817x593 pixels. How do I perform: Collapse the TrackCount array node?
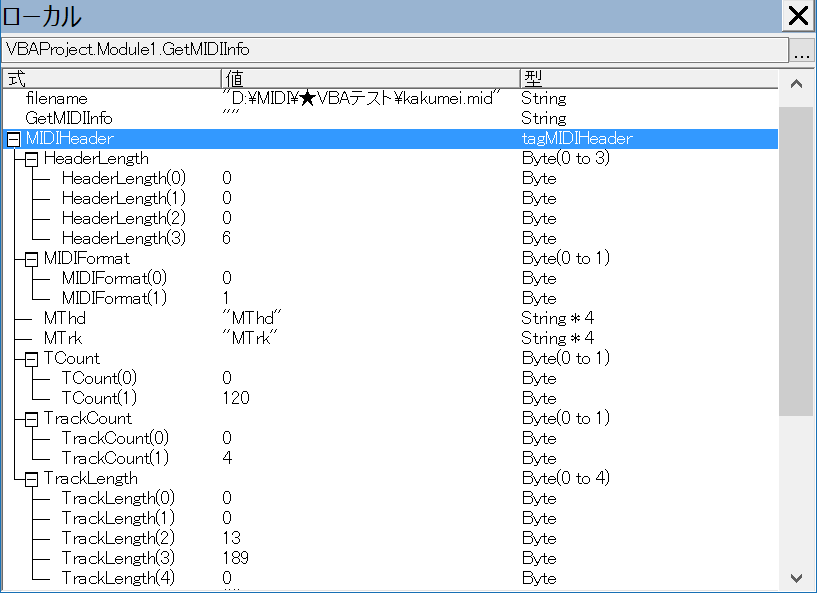click(31, 419)
